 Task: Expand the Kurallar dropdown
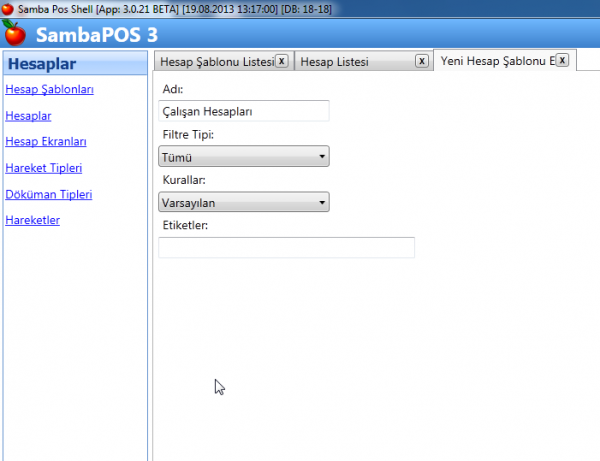point(244,203)
